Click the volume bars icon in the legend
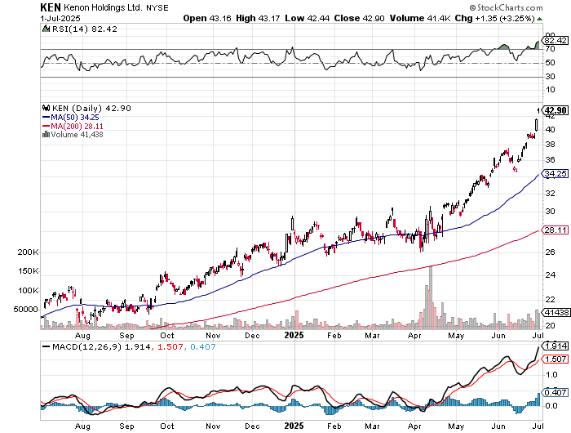Viewport: 571px width, 433px height. tap(46, 134)
